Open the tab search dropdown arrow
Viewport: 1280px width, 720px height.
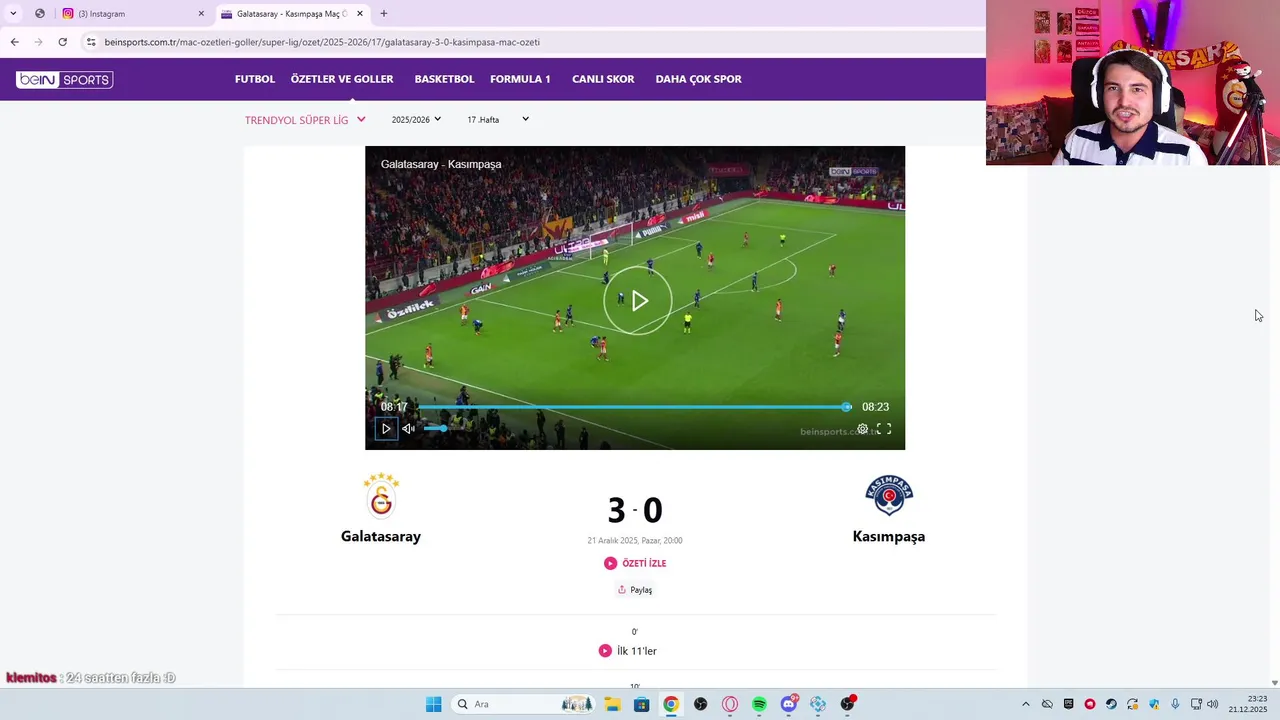point(13,14)
